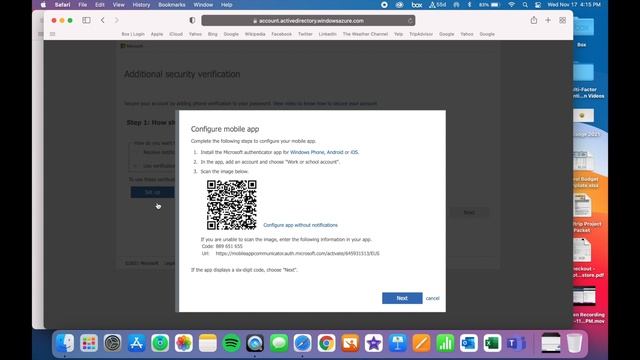Open the Android app link

(x=335, y=152)
